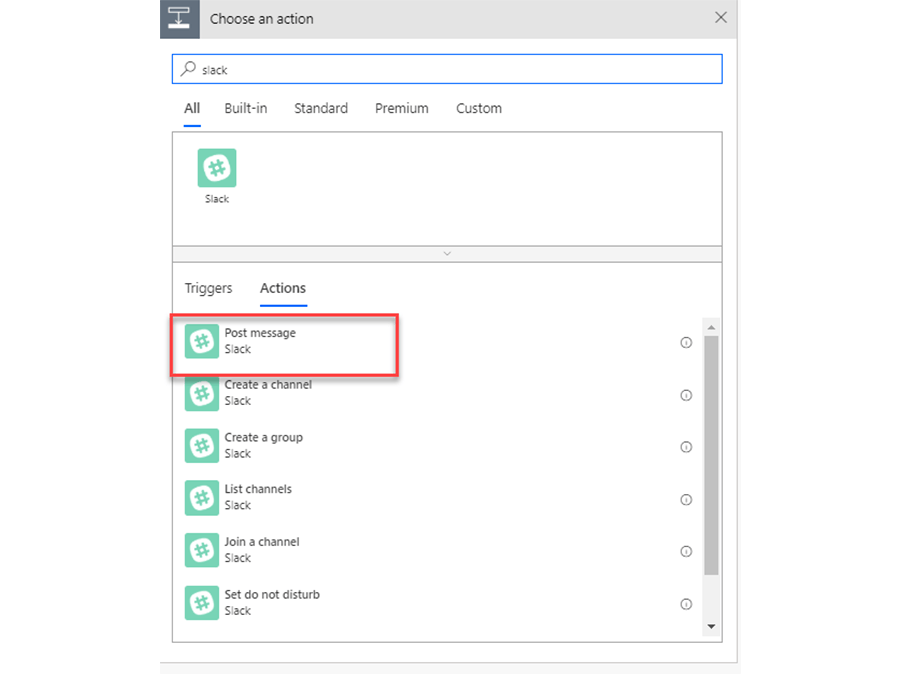Viewport: 900px width, 674px height.
Task: Show info for Post message action
Action: click(686, 343)
